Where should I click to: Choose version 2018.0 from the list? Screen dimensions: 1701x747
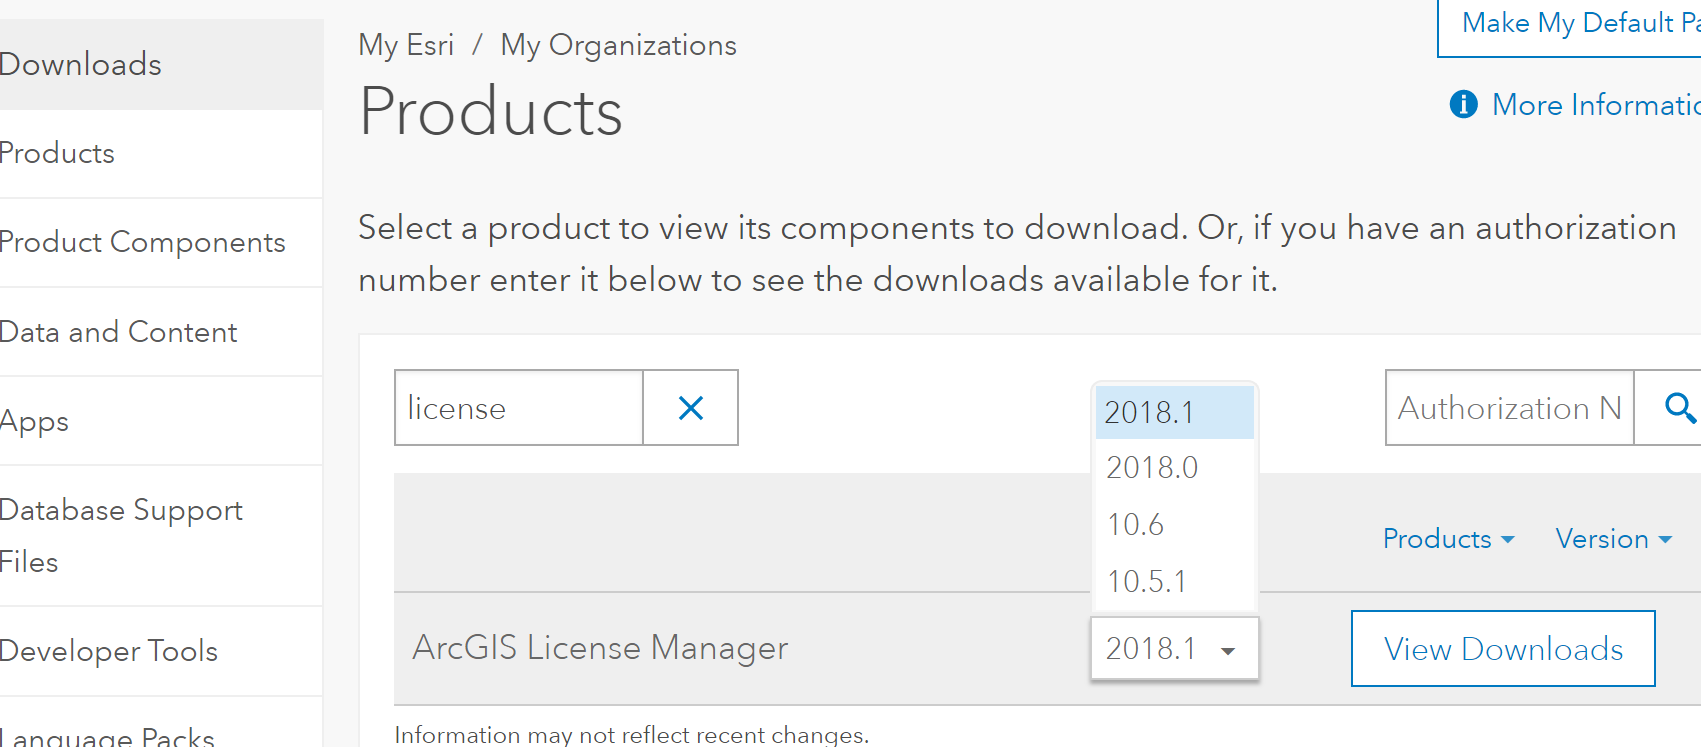[1152, 468]
